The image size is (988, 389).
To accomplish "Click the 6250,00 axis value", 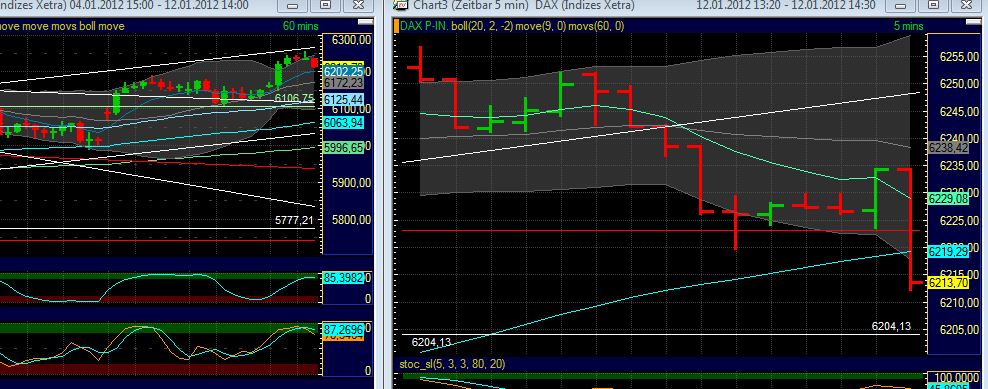I will [x=960, y=84].
